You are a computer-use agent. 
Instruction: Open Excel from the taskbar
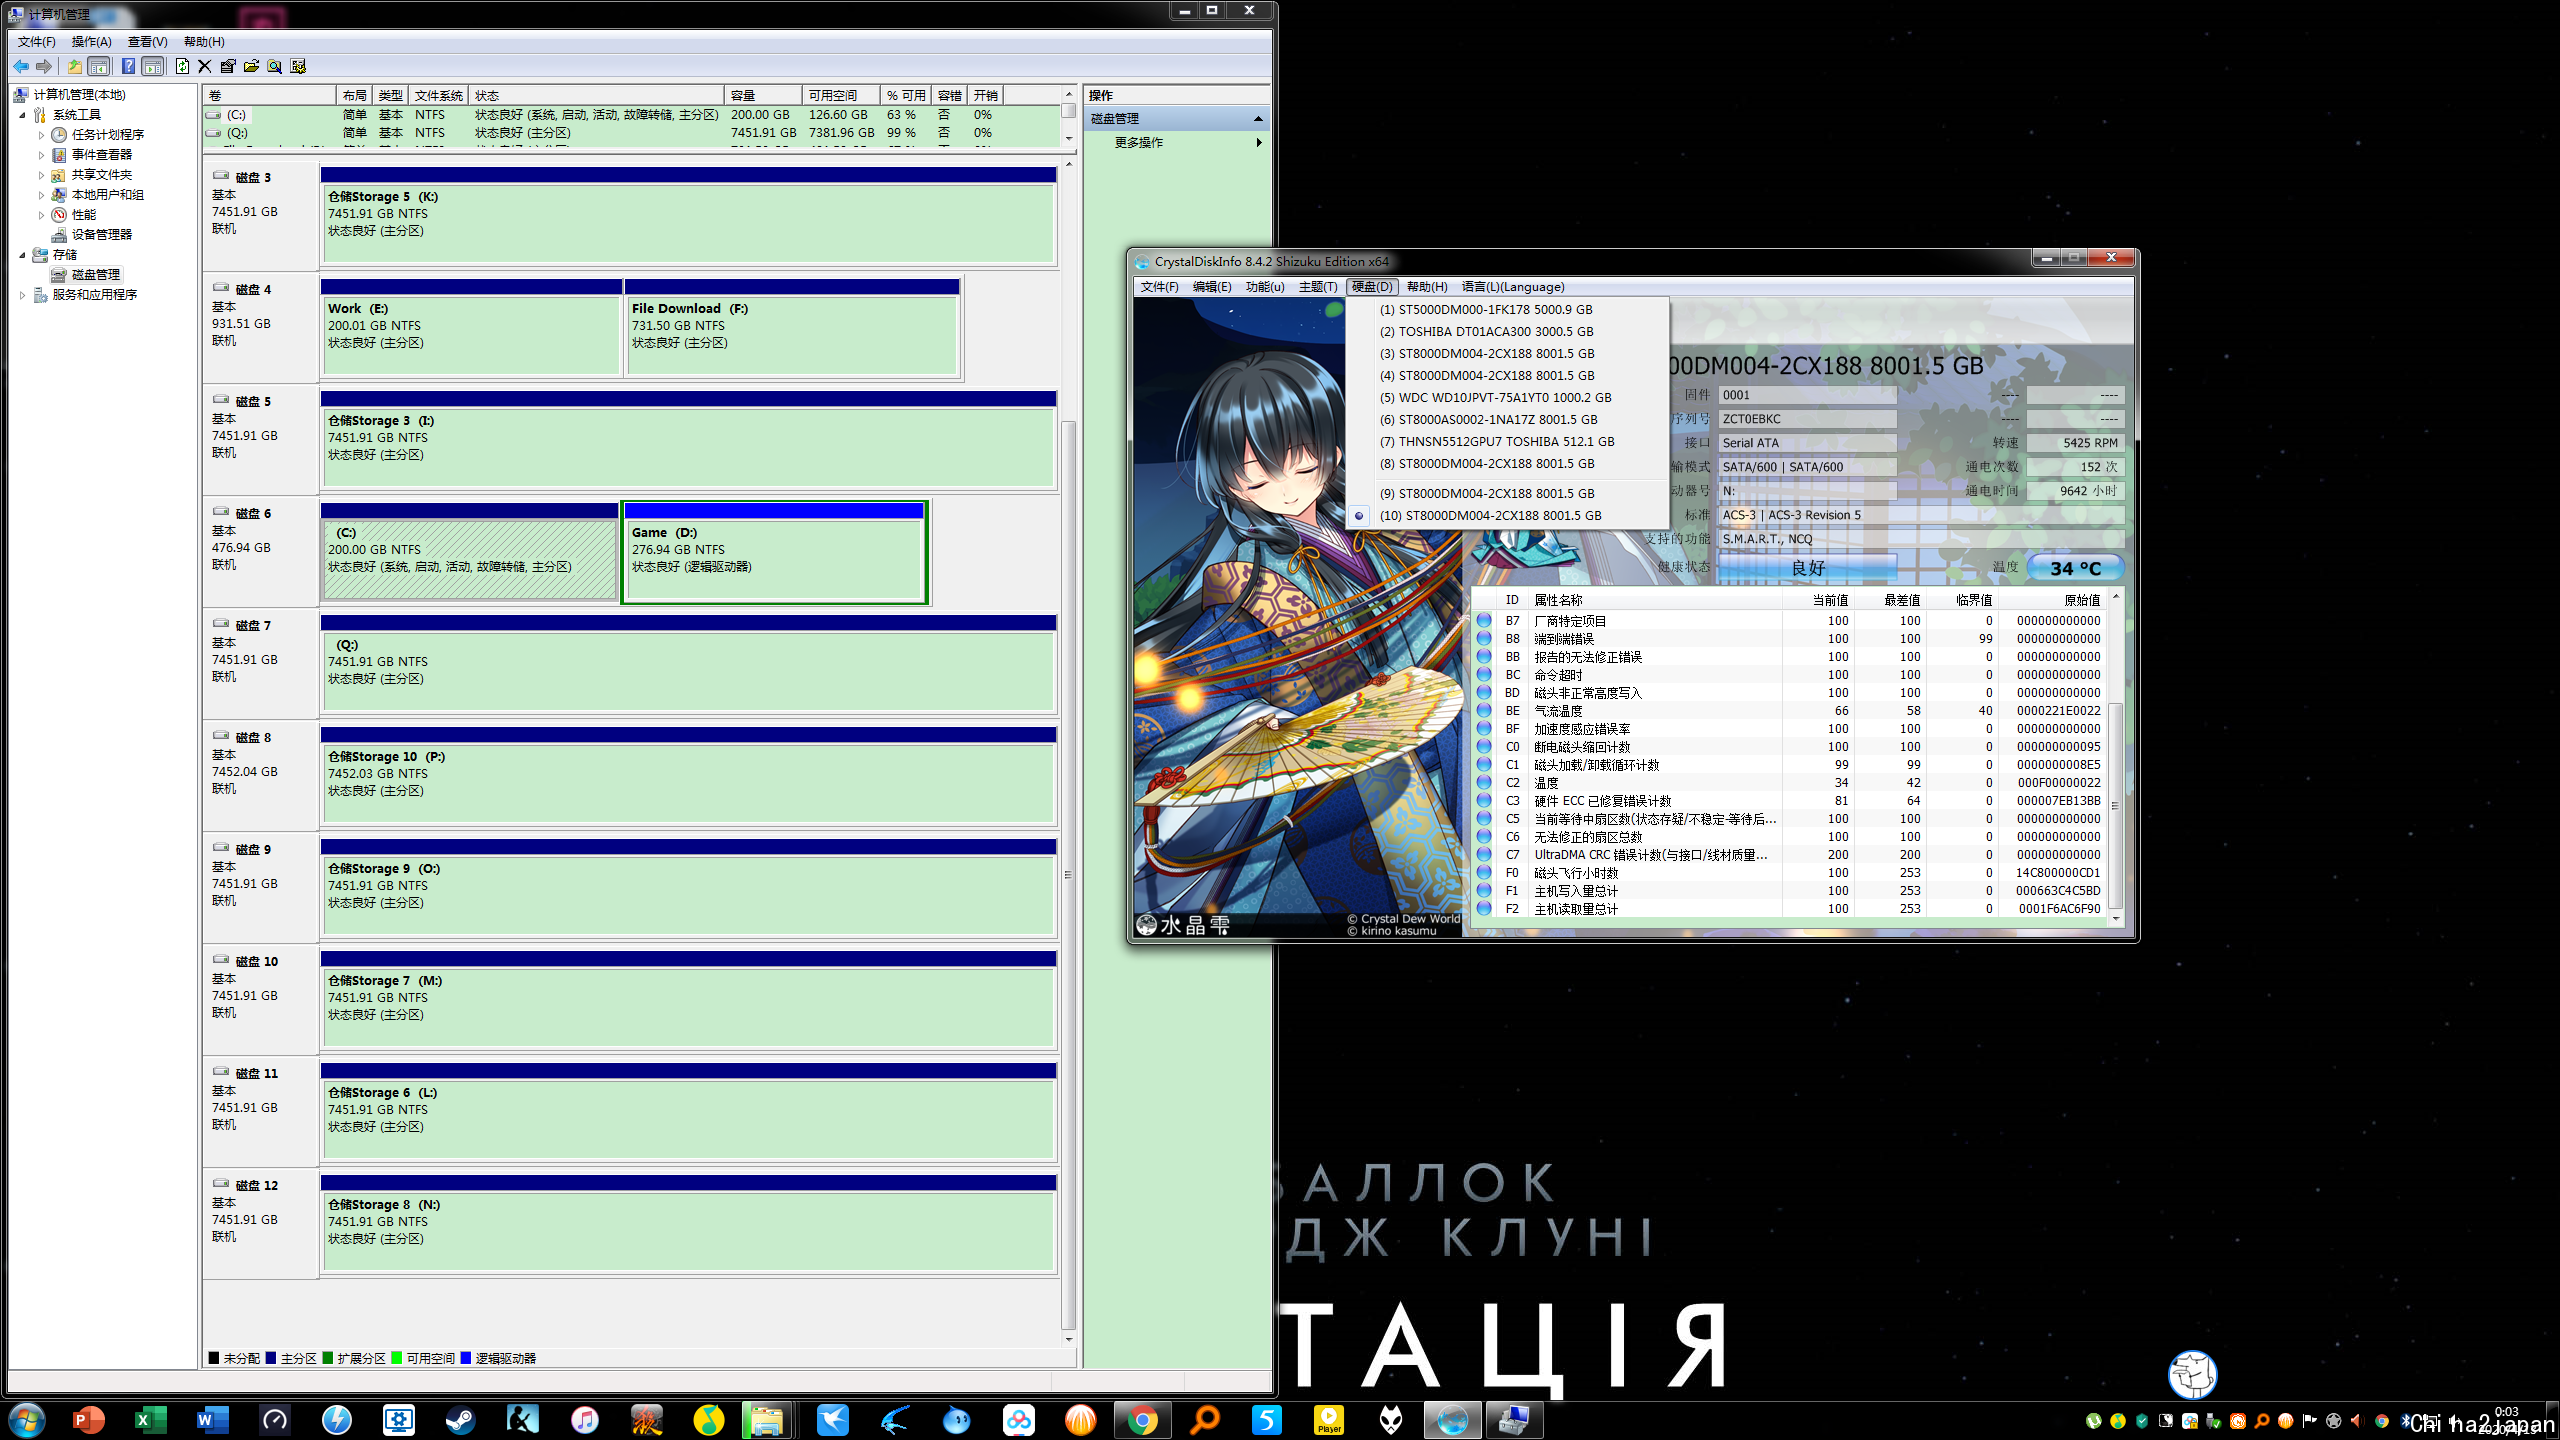151,1420
